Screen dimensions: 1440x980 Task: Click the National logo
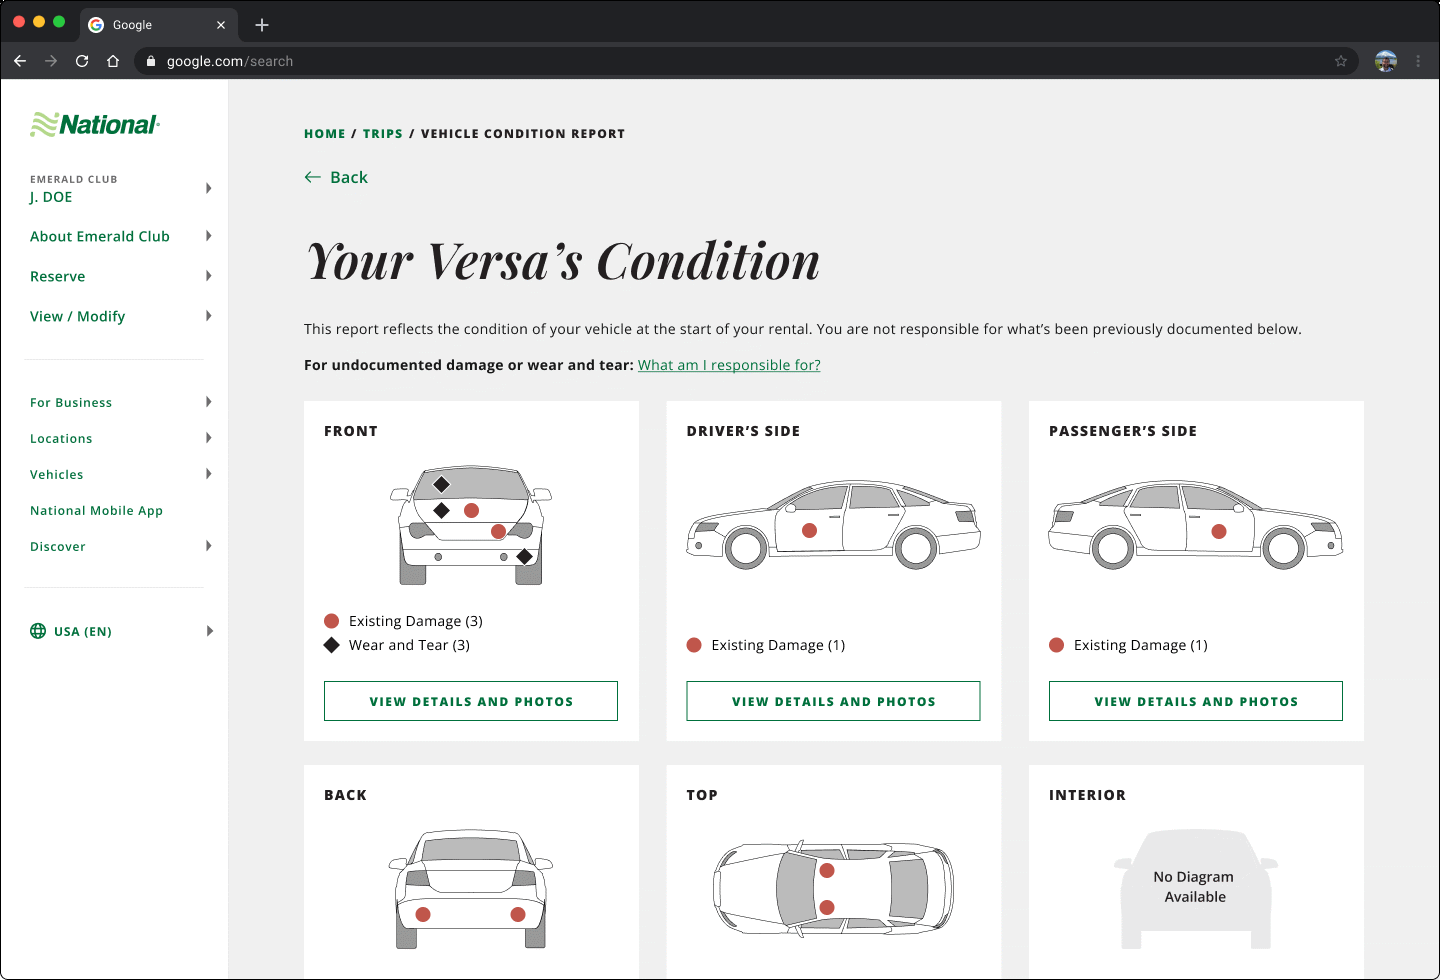coord(95,125)
